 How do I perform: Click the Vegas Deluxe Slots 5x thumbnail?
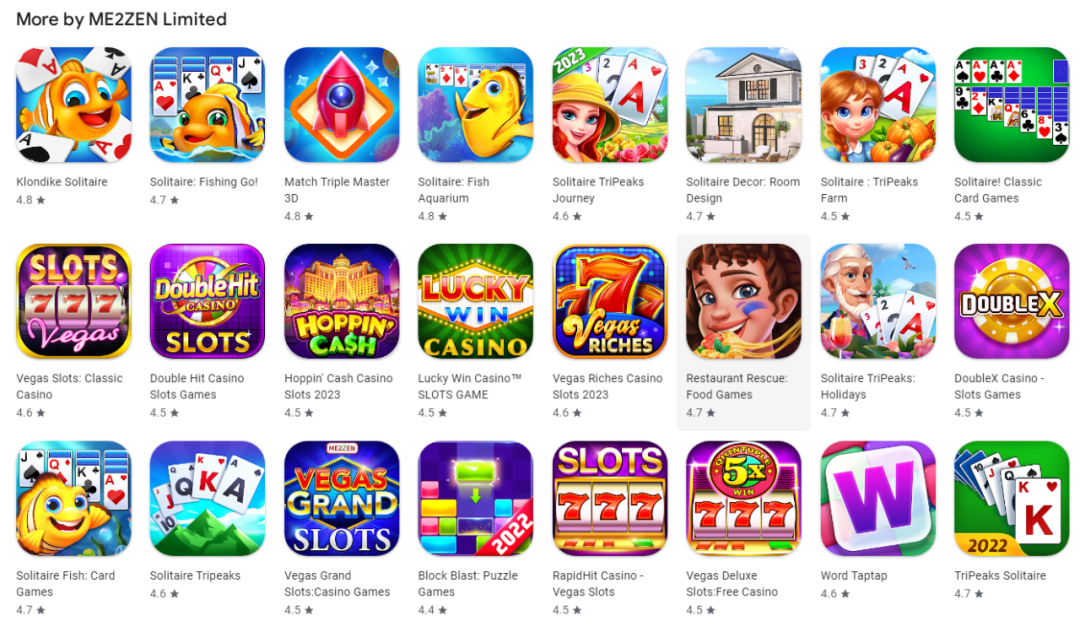[743, 498]
